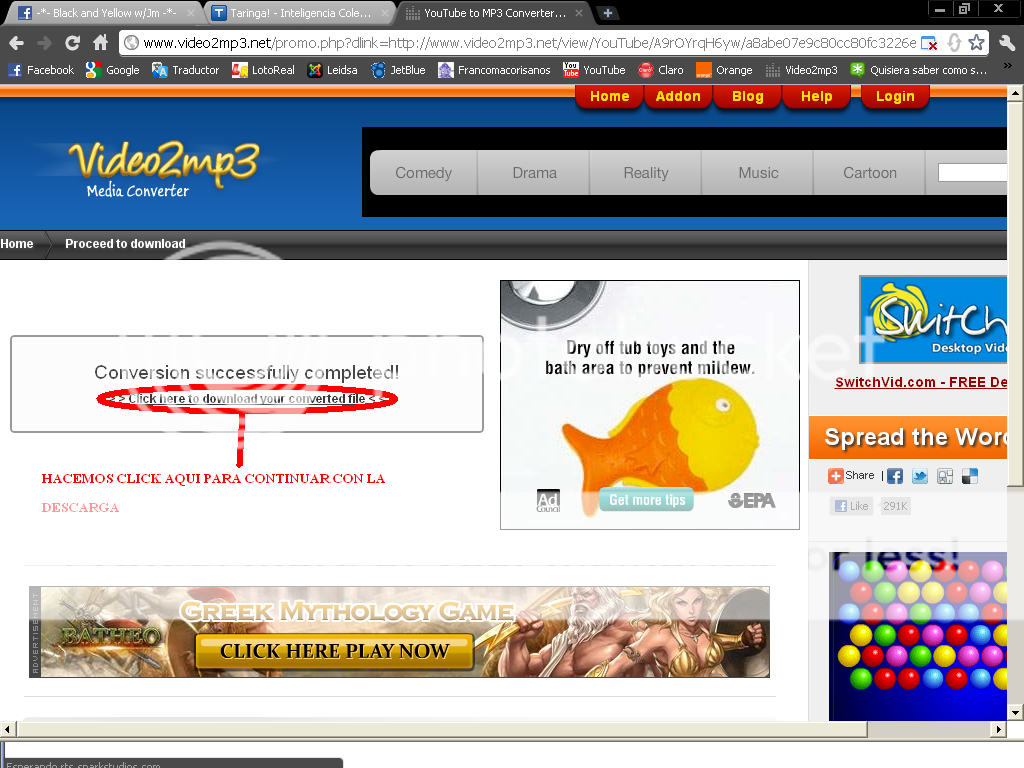Click the bubble shooter game ad thumbnail
This screenshot has width=1024, height=768.
coord(918,636)
